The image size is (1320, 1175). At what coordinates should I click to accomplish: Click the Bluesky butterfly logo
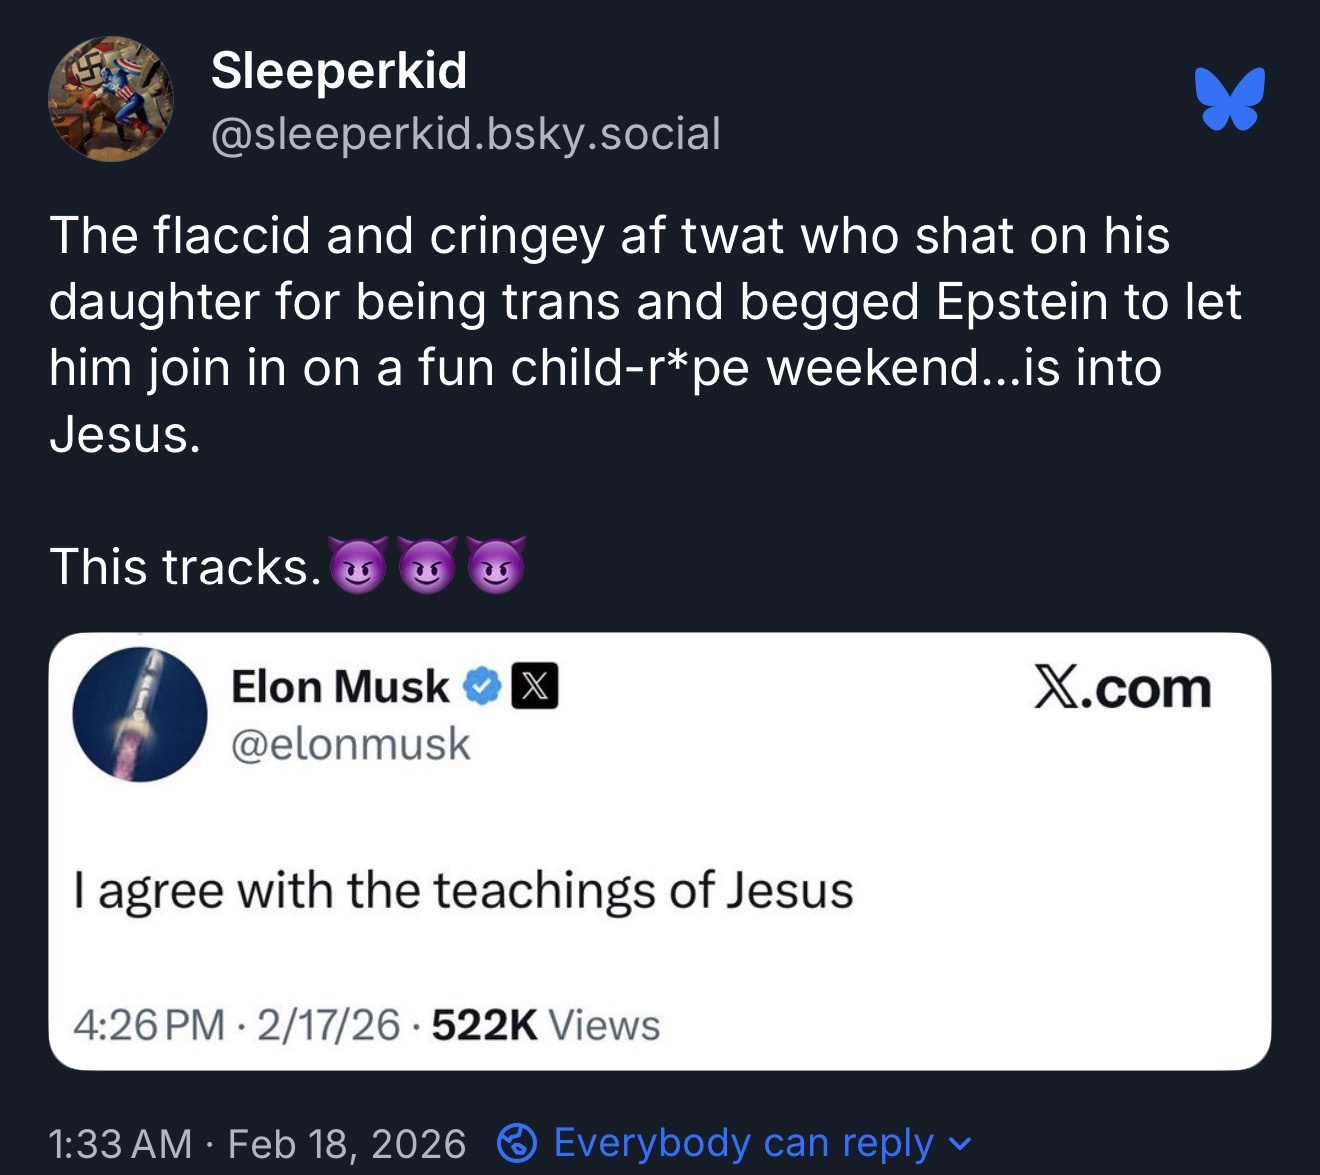tap(1229, 99)
